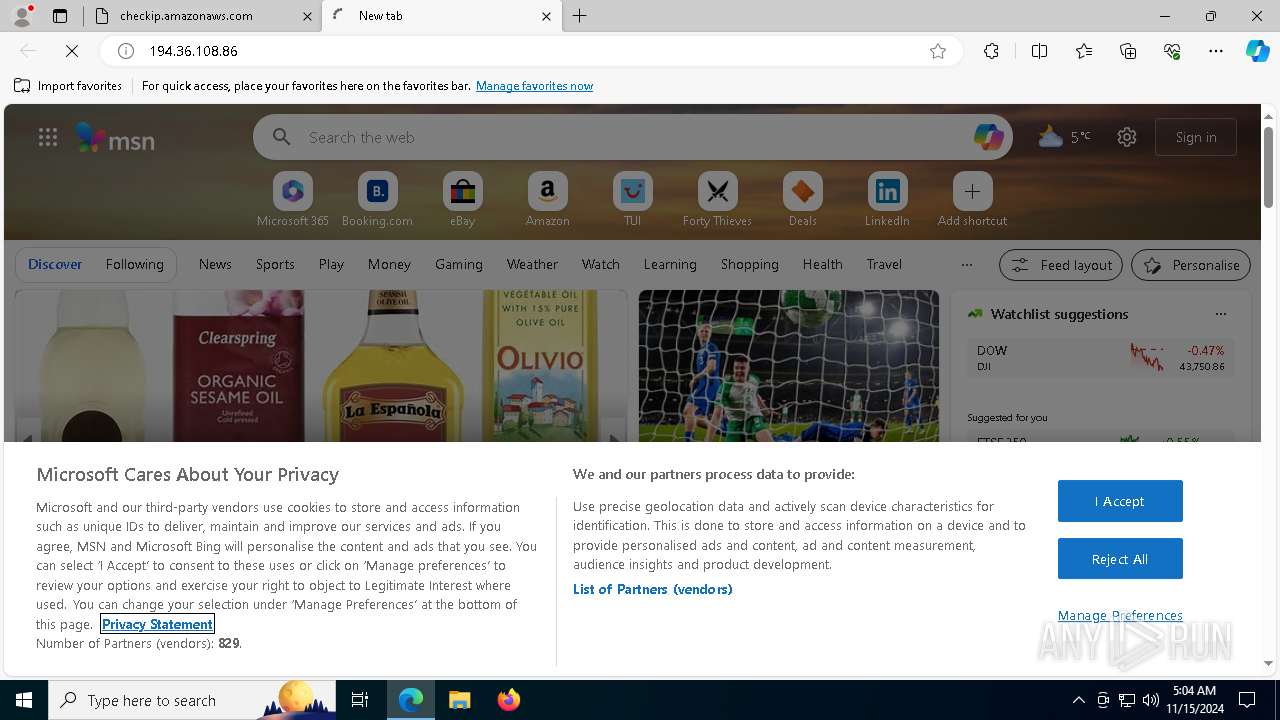Click the Sign in button
The image size is (1280, 720).
[x=1196, y=137]
